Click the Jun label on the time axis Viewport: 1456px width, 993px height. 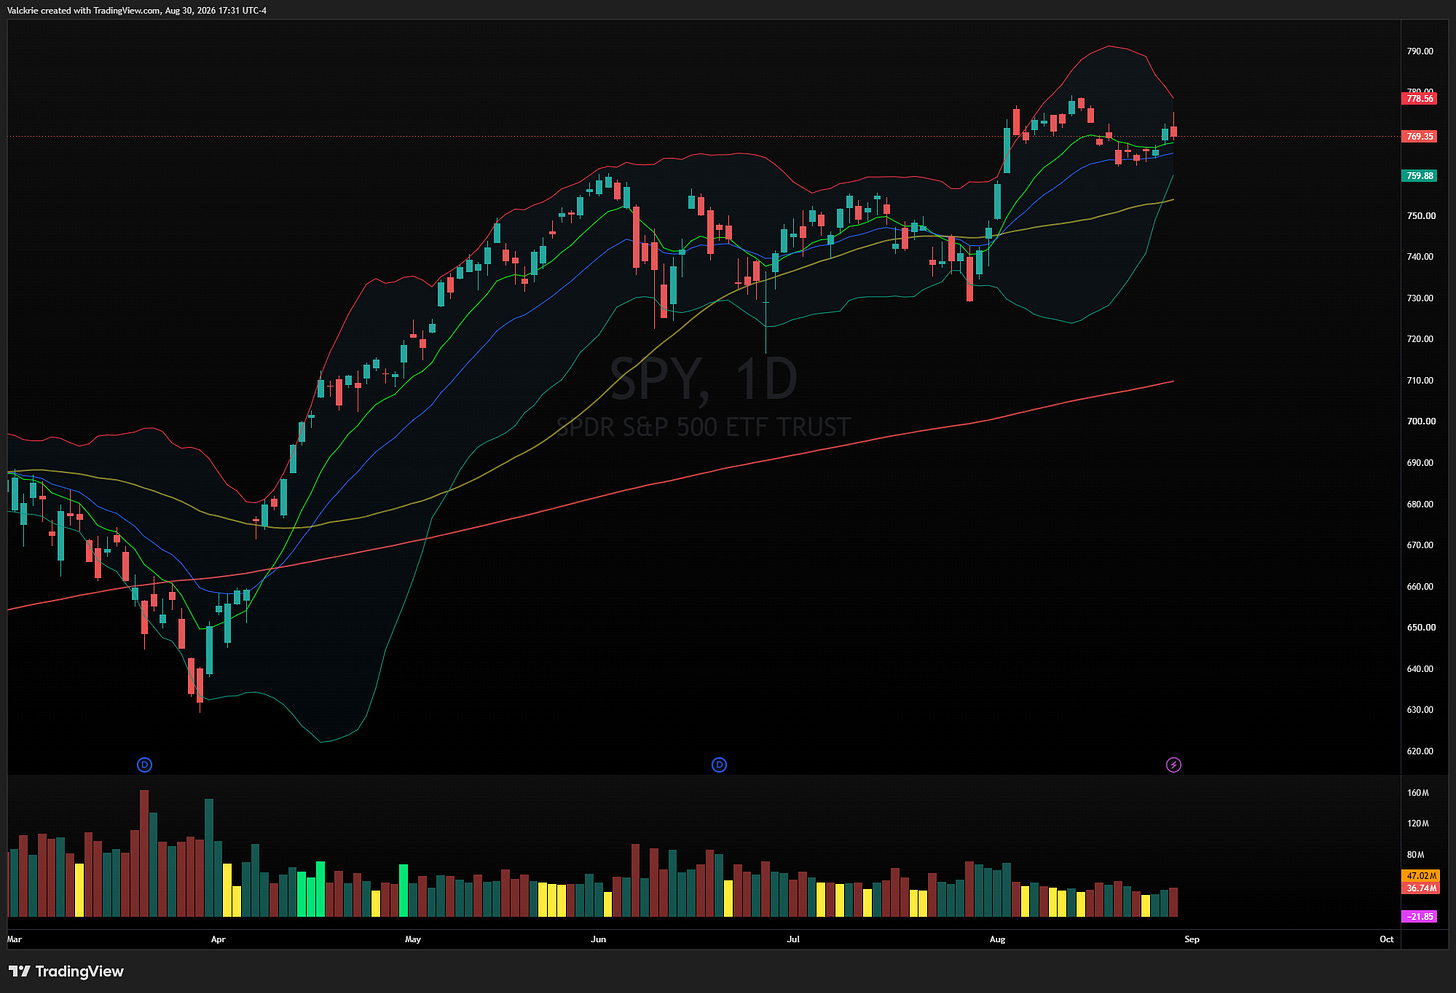tap(598, 940)
